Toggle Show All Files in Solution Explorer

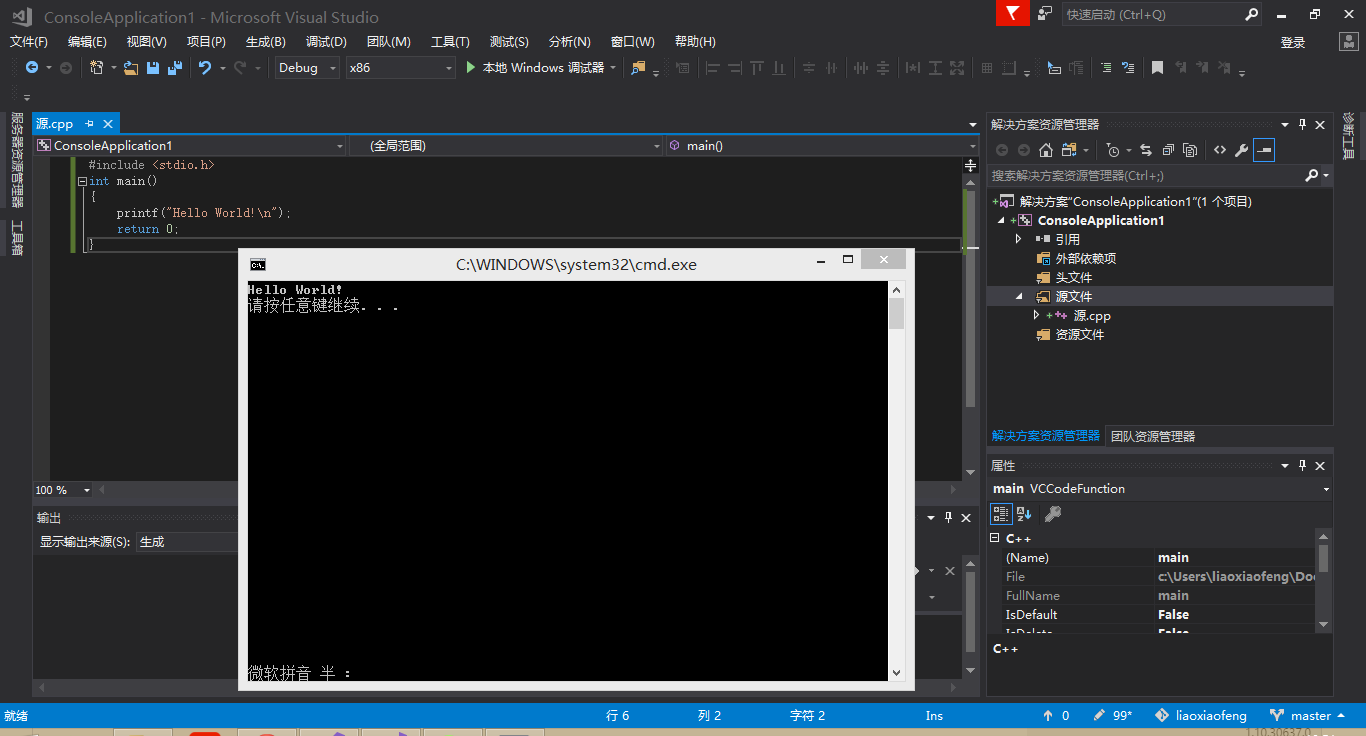pos(1190,150)
